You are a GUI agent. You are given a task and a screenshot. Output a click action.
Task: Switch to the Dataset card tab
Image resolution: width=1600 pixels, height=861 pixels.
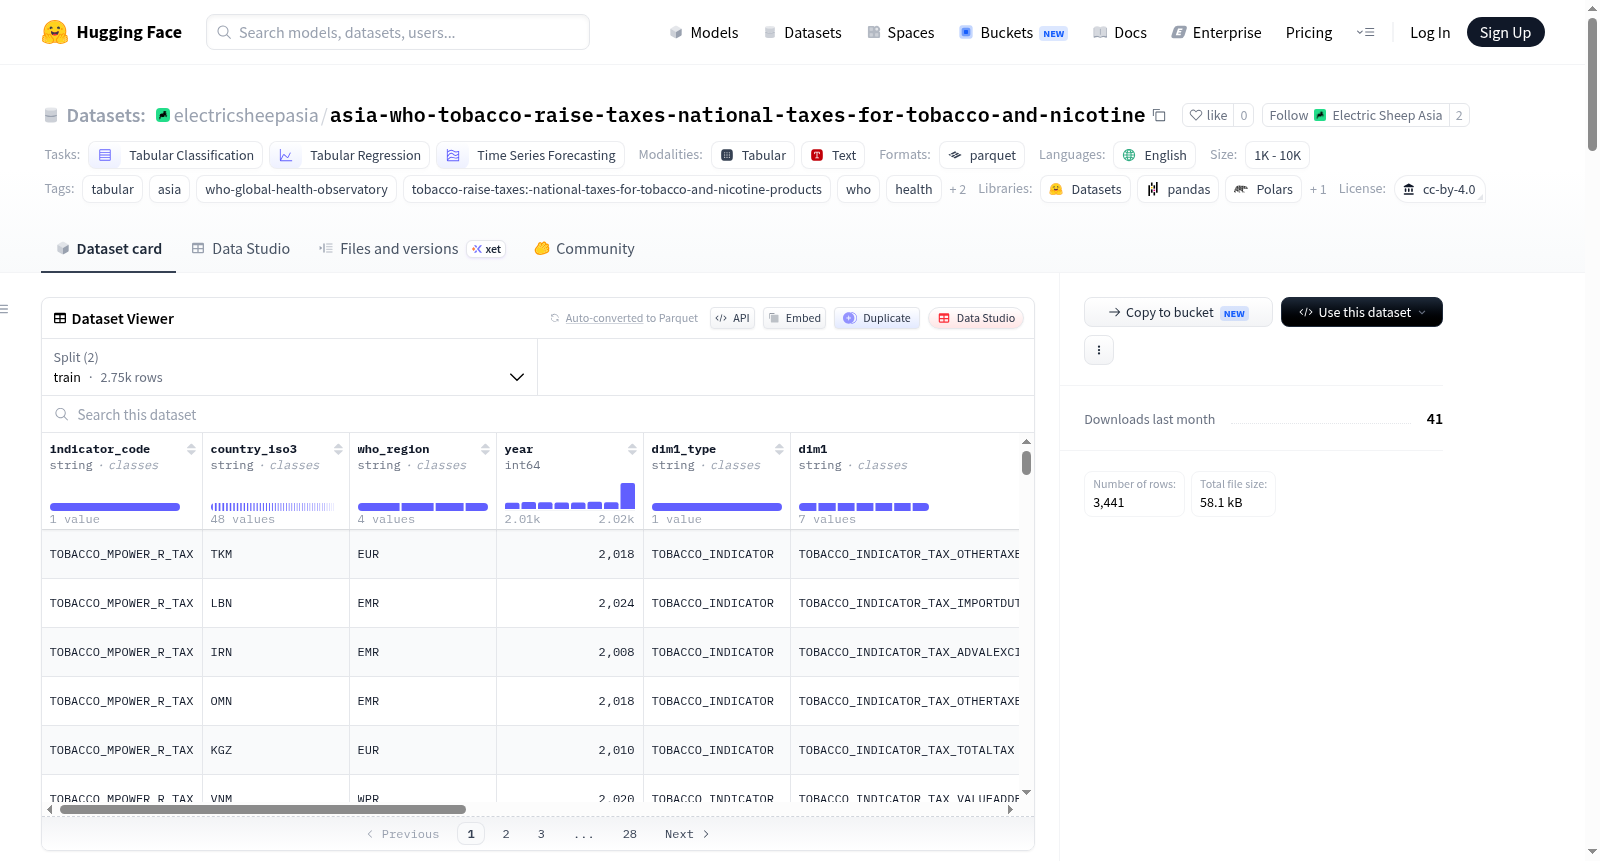click(109, 248)
